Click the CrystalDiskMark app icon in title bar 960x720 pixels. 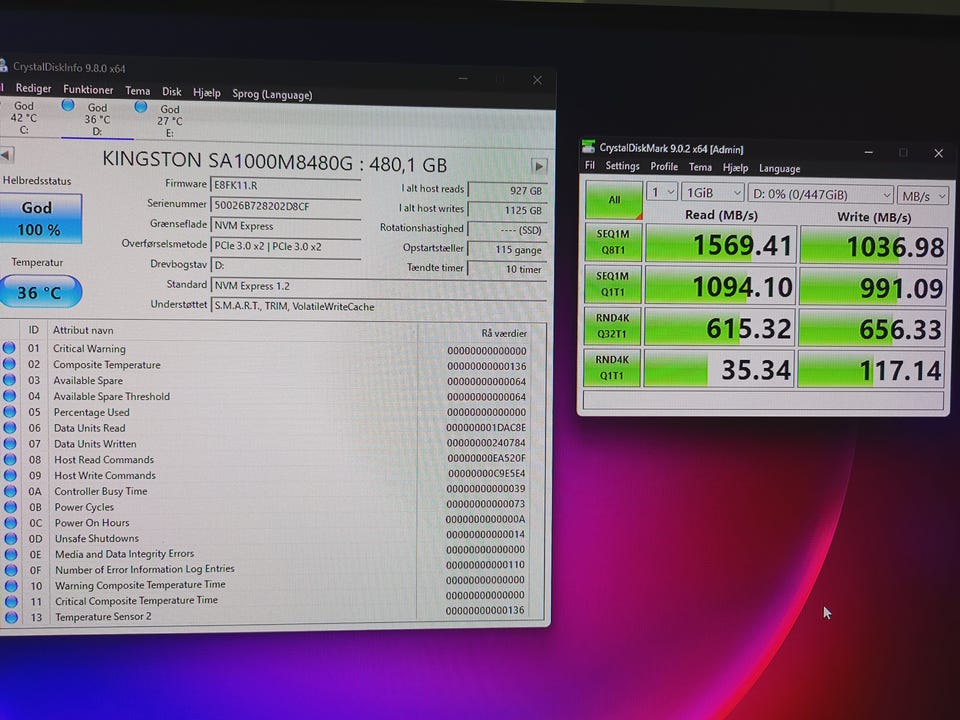click(588, 146)
